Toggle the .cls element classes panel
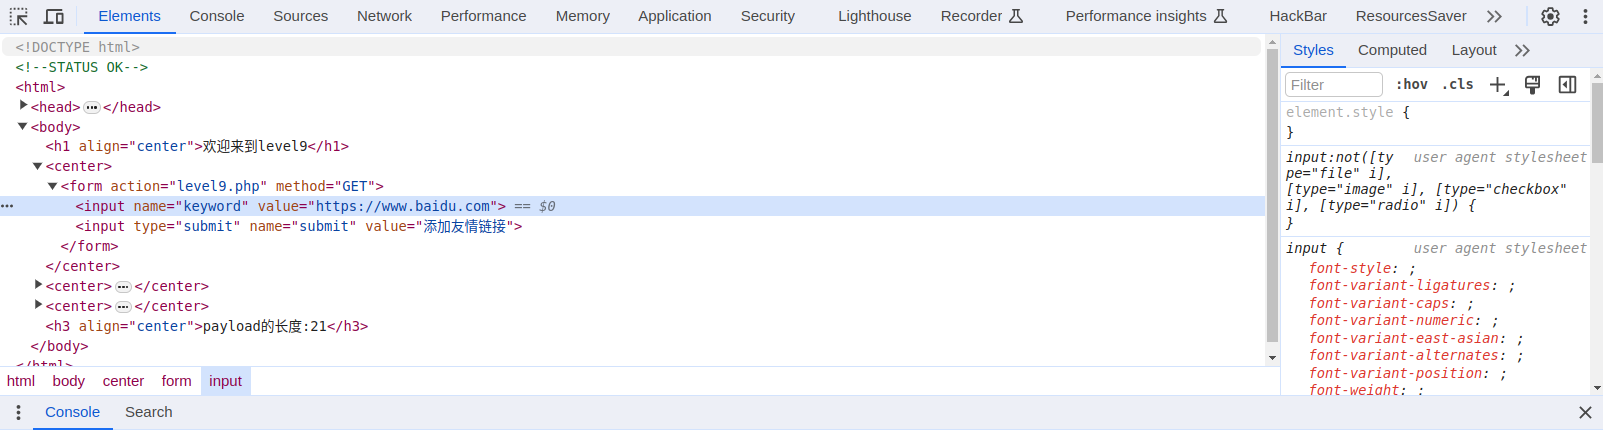Screen dimensions: 1603x433 click(x=1457, y=85)
